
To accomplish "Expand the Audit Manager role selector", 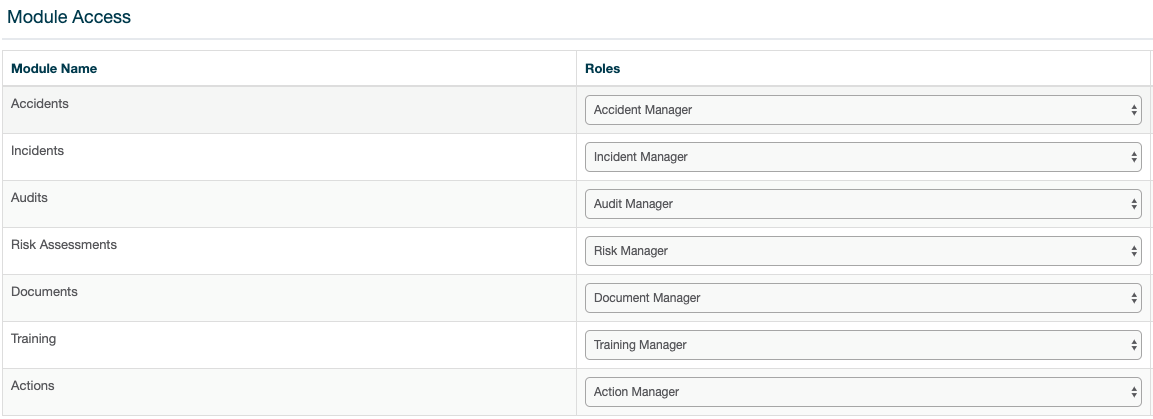I will (863, 204).
